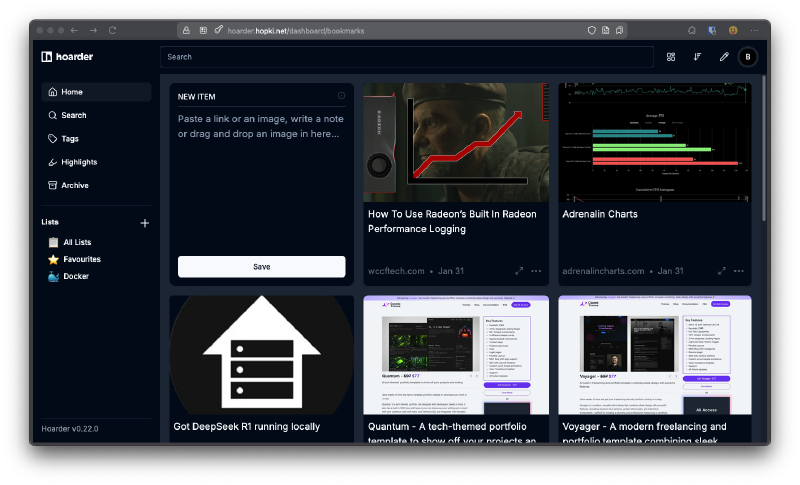This screenshot has width=800, height=485.
Task: Click info icon in New Item card
Action: (341, 96)
